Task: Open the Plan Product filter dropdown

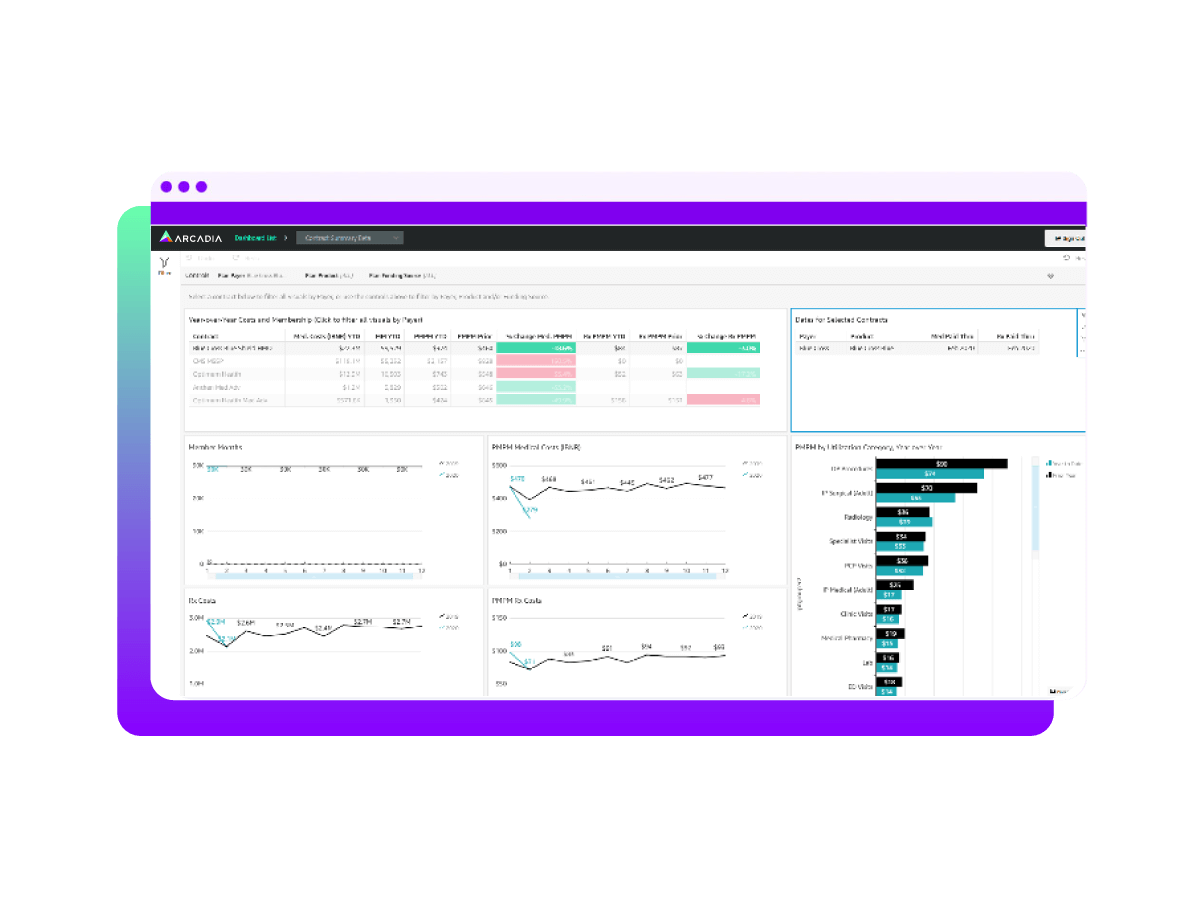Action: pyautogui.click(x=330, y=275)
